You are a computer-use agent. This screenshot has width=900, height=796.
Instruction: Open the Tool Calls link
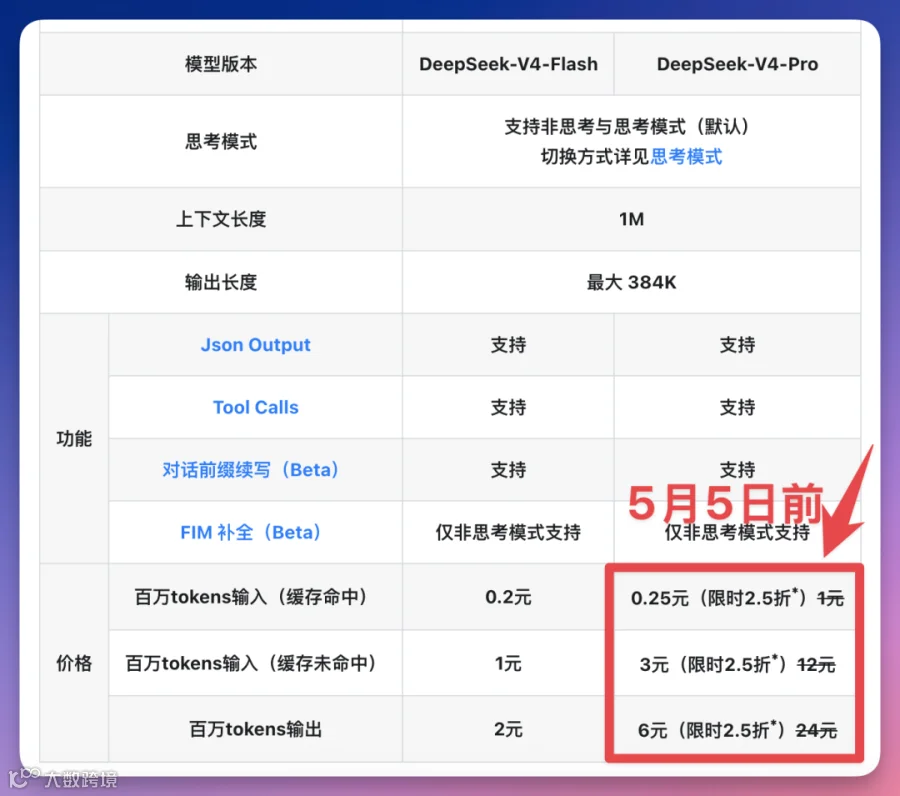[x=255, y=407]
